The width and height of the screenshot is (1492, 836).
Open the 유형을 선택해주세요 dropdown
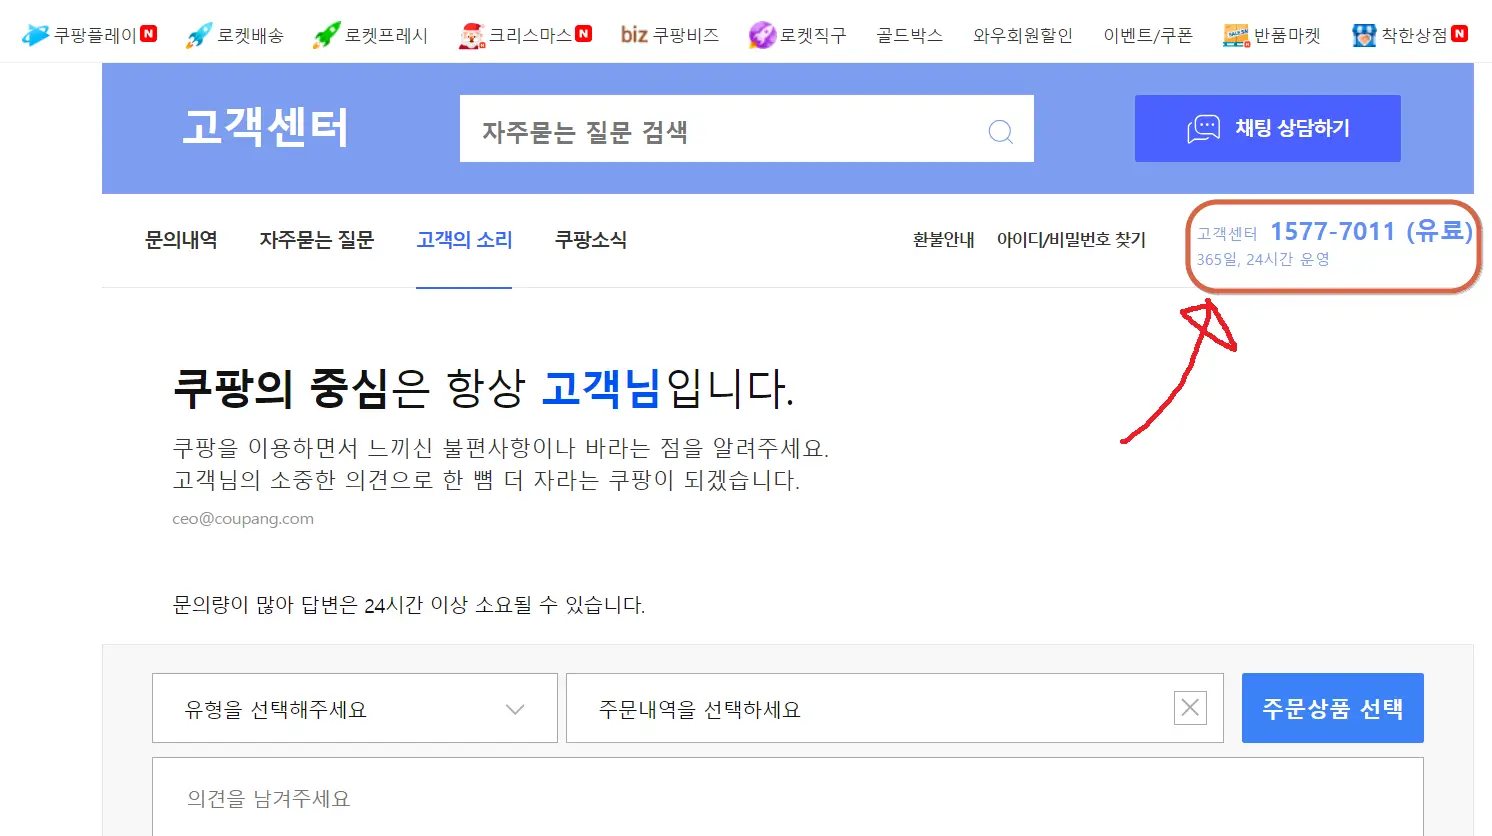click(x=354, y=708)
